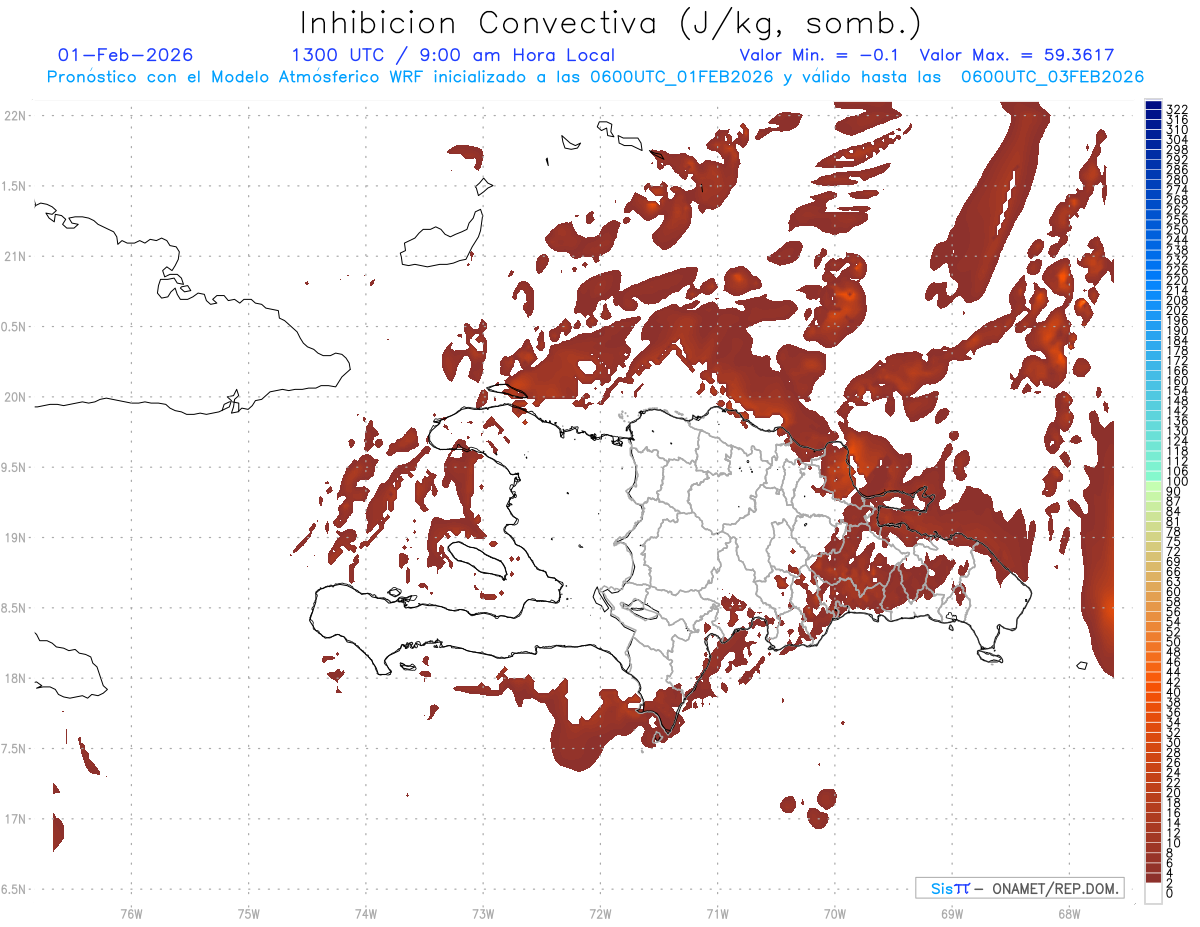Click the 19N latitude label

[x=15, y=538]
